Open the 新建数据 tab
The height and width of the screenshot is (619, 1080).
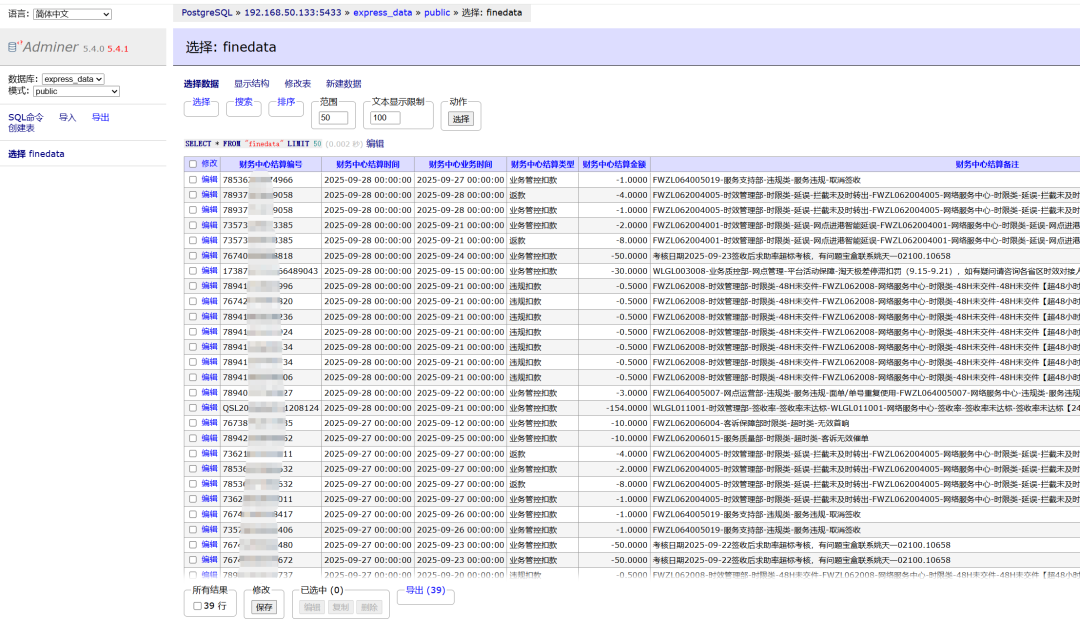[x=344, y=84]
